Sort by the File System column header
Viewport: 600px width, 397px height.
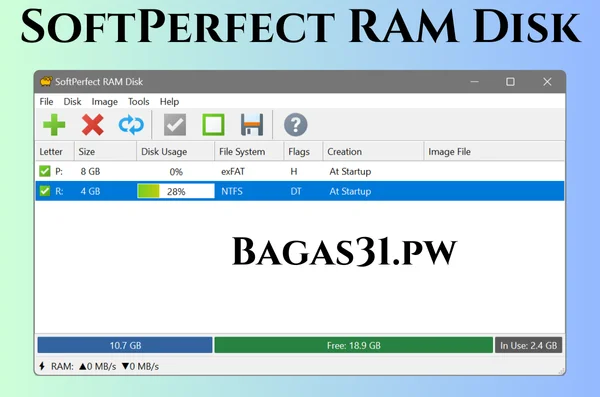249,152
